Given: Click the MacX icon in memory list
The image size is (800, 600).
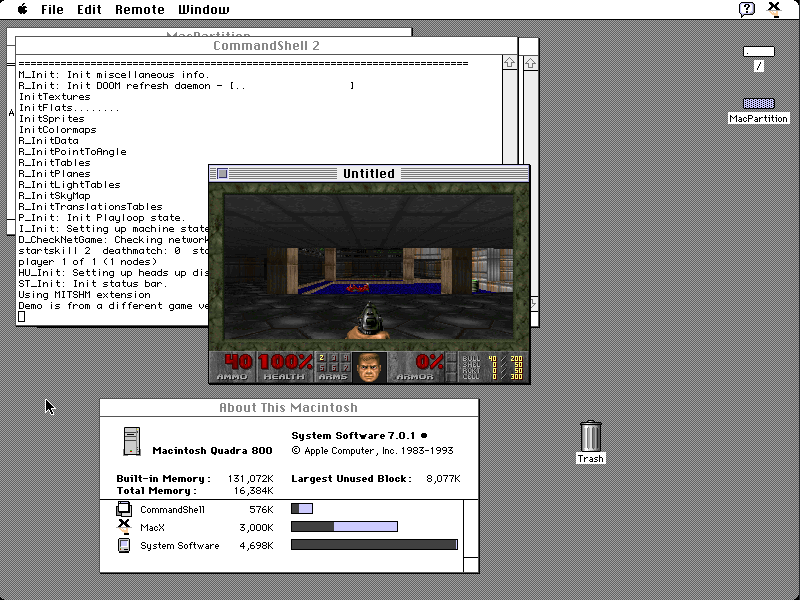Looking at the screenshot, I should click(124, 527).
